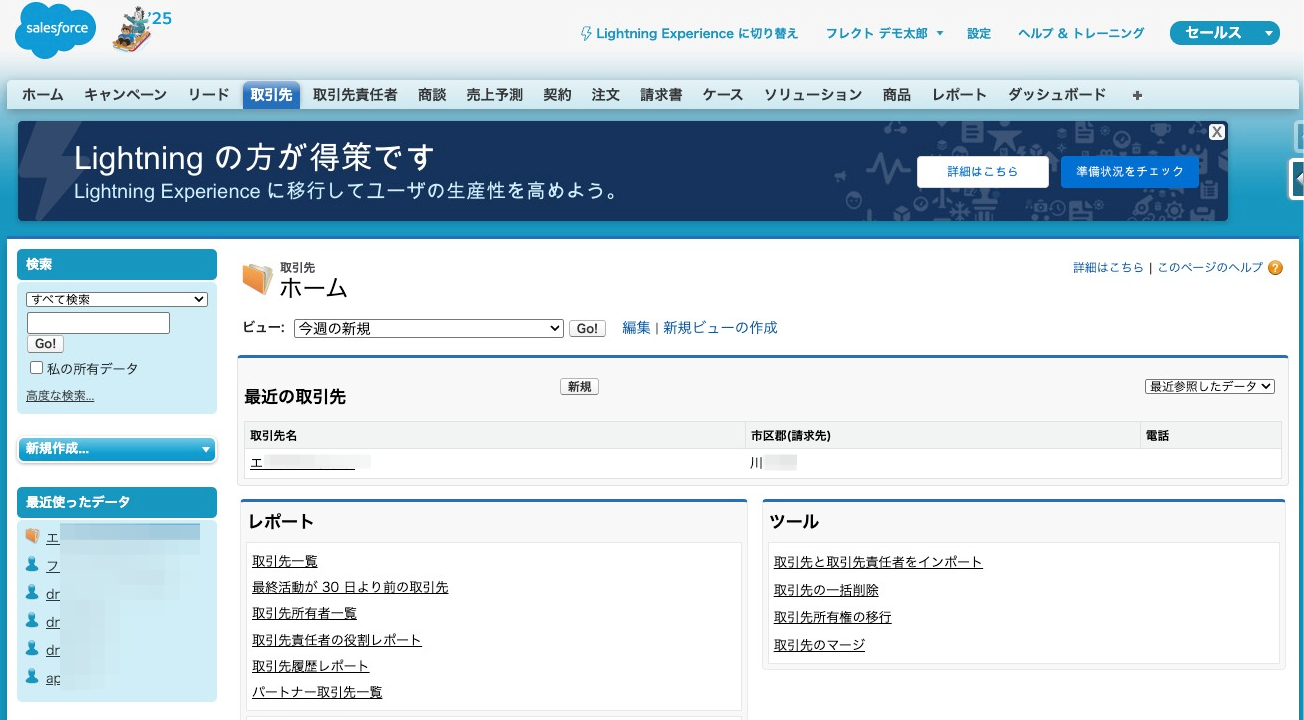Click the orange account folder icon in 最近使ったデータ

coord(33,536)
